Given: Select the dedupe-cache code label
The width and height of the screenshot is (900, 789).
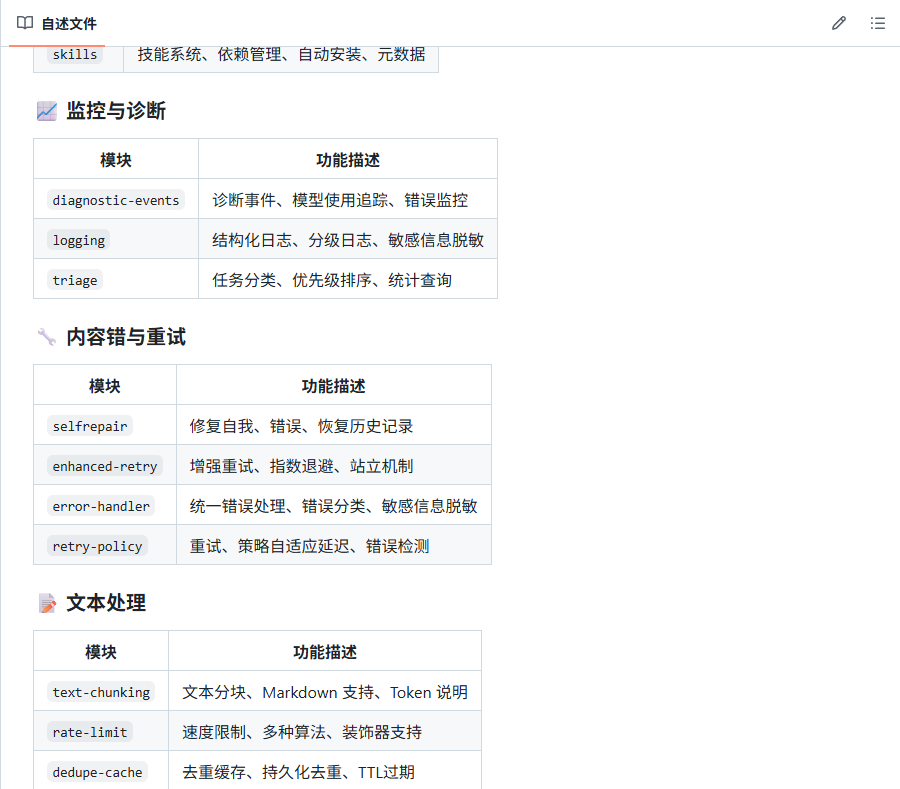Looking at the screenshot, I should [x=97, y=772].
